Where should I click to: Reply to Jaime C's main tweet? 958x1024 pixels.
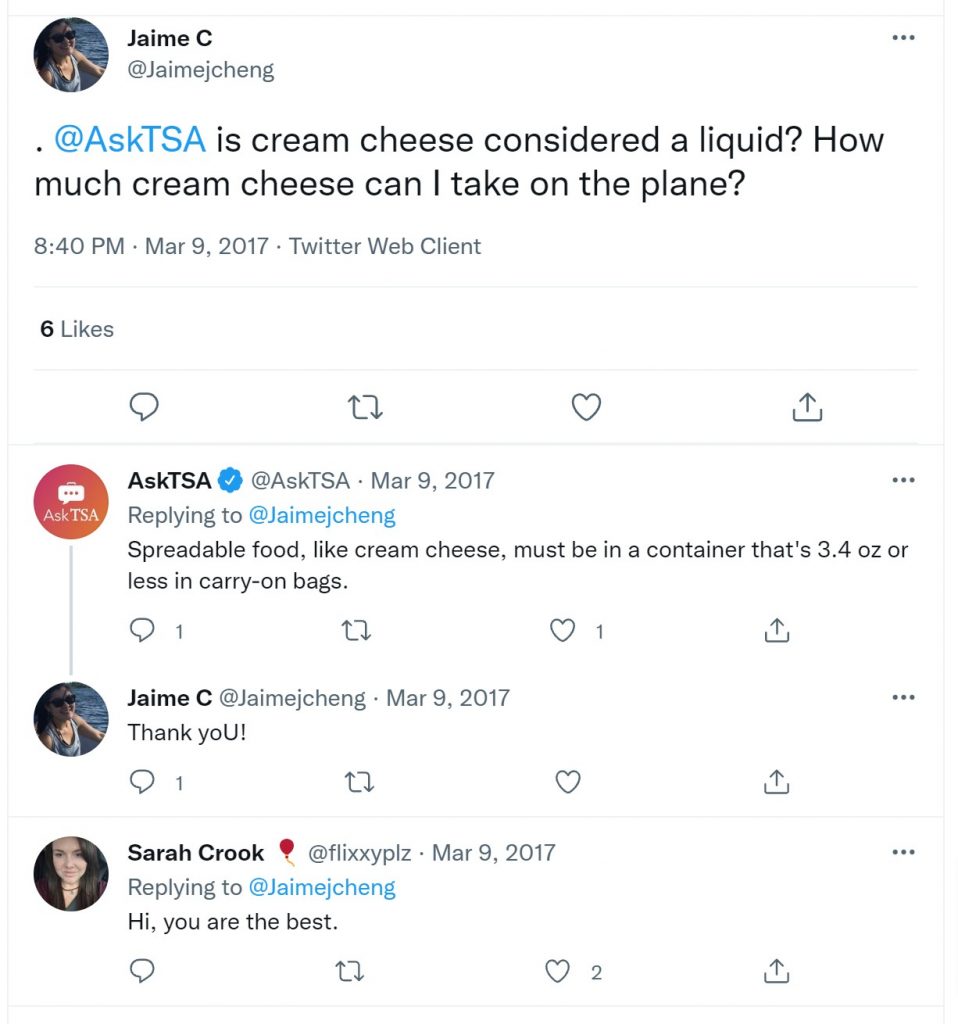click(x=144, y=407)
